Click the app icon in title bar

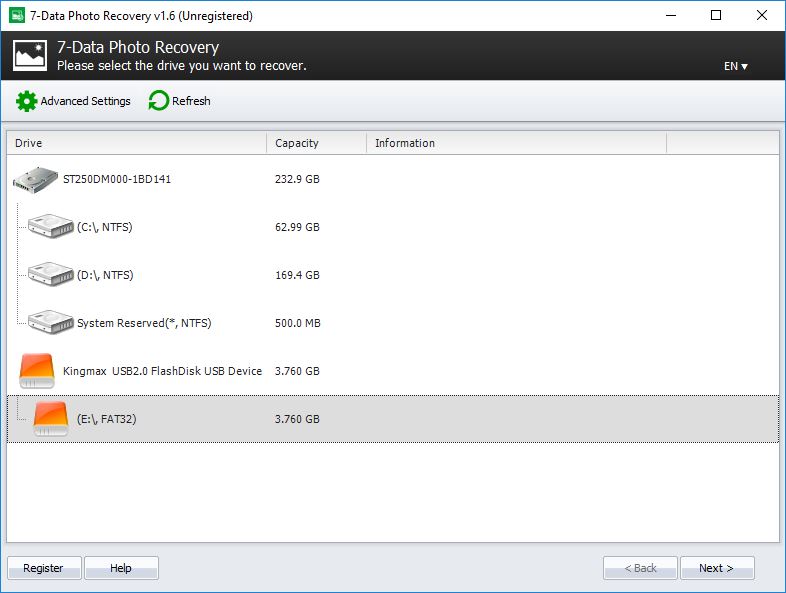click(x=17, y=16)
